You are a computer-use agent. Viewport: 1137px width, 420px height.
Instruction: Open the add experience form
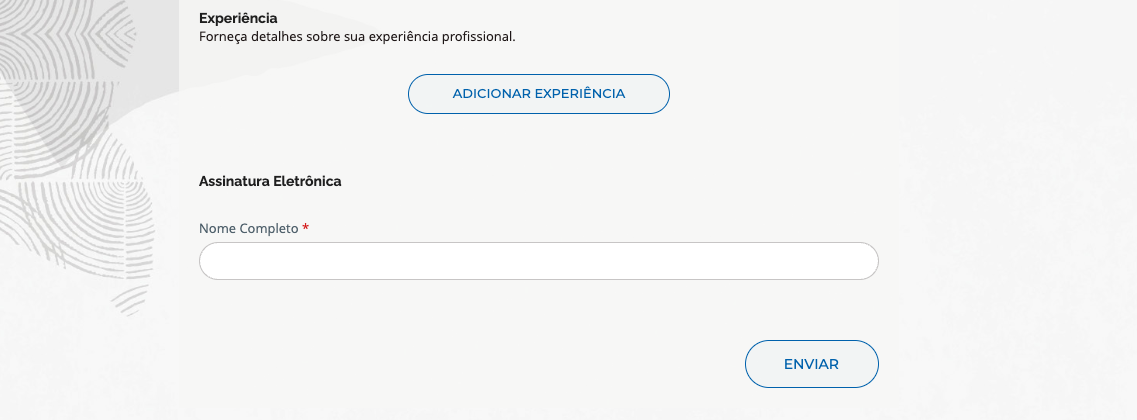538,94
